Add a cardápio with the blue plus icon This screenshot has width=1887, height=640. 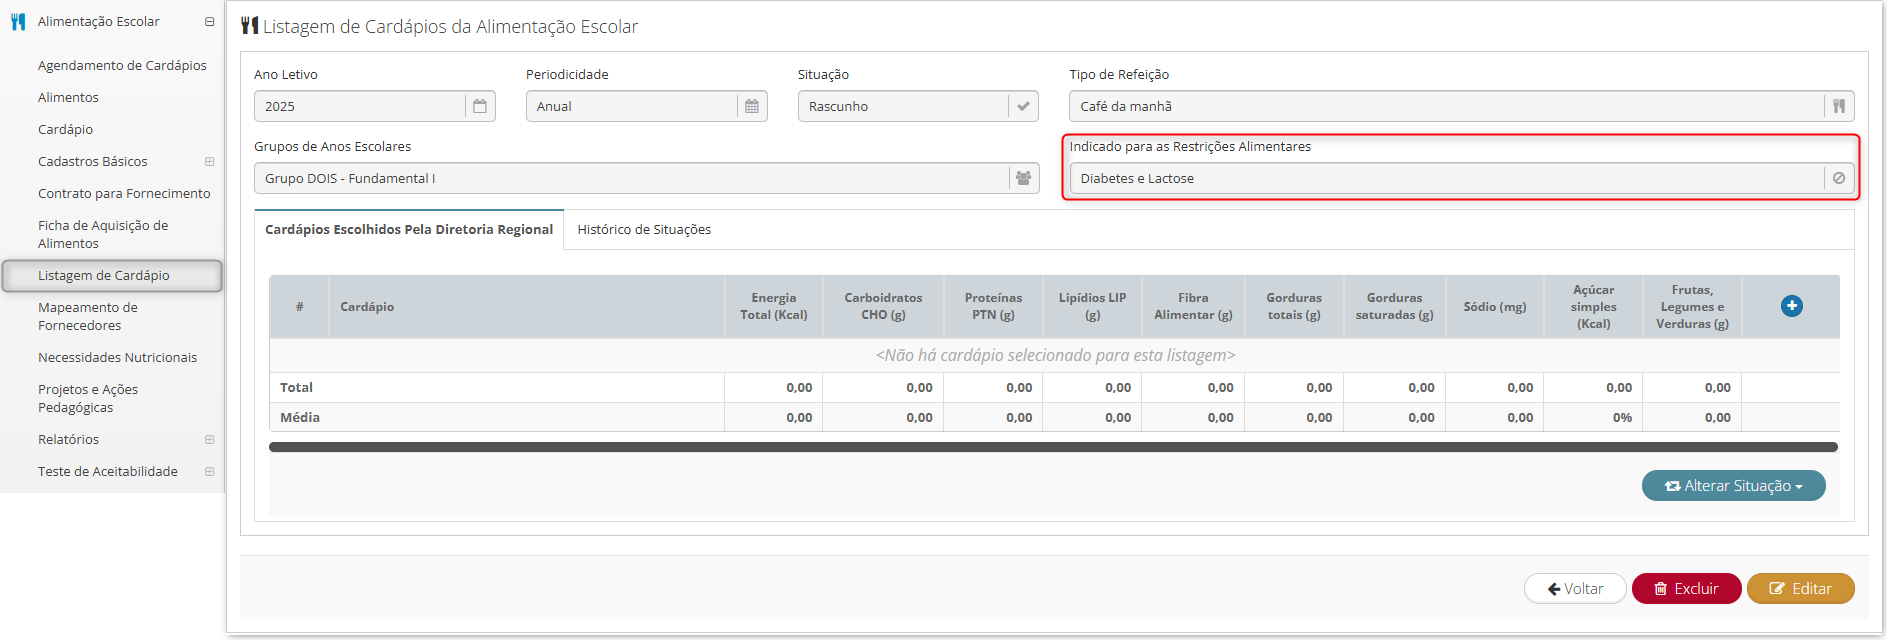1792,306
